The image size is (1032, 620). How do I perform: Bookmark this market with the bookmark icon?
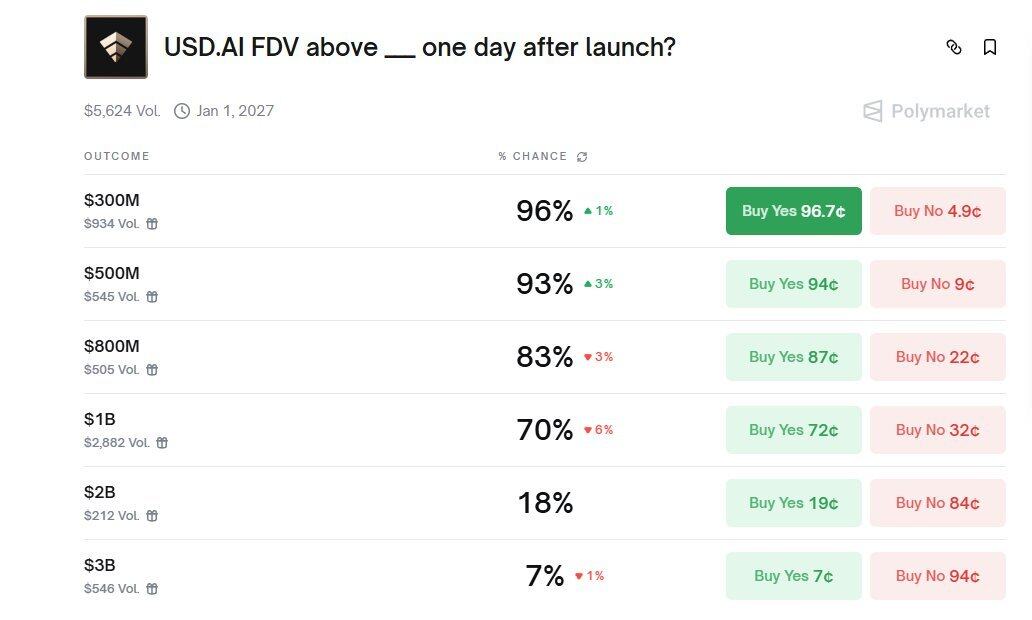990,47
